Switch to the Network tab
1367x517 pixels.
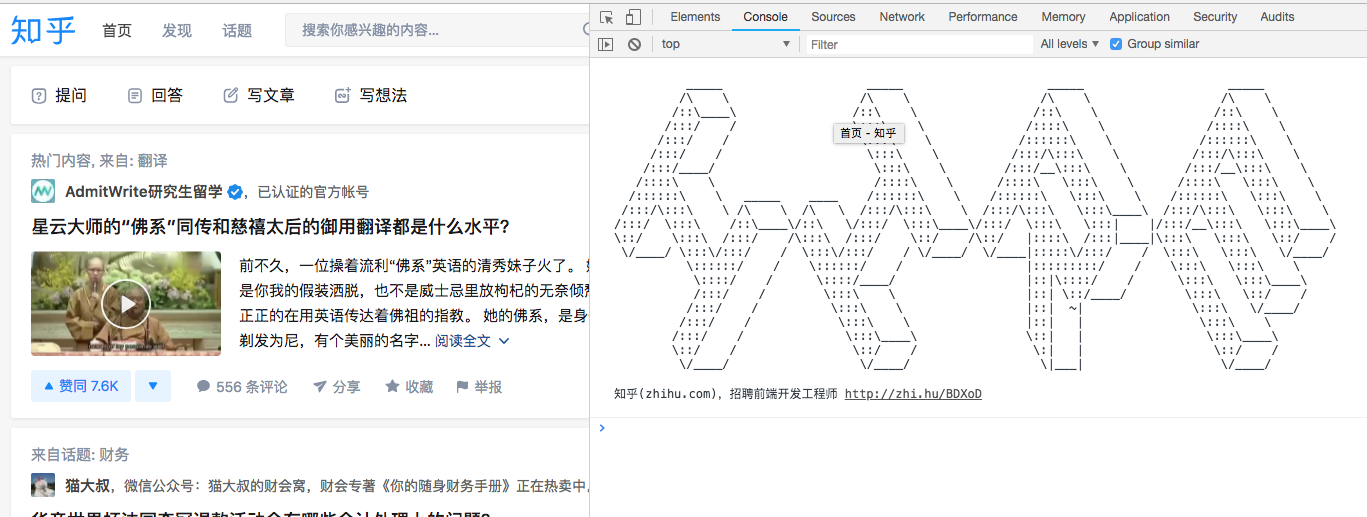[902, 17]
